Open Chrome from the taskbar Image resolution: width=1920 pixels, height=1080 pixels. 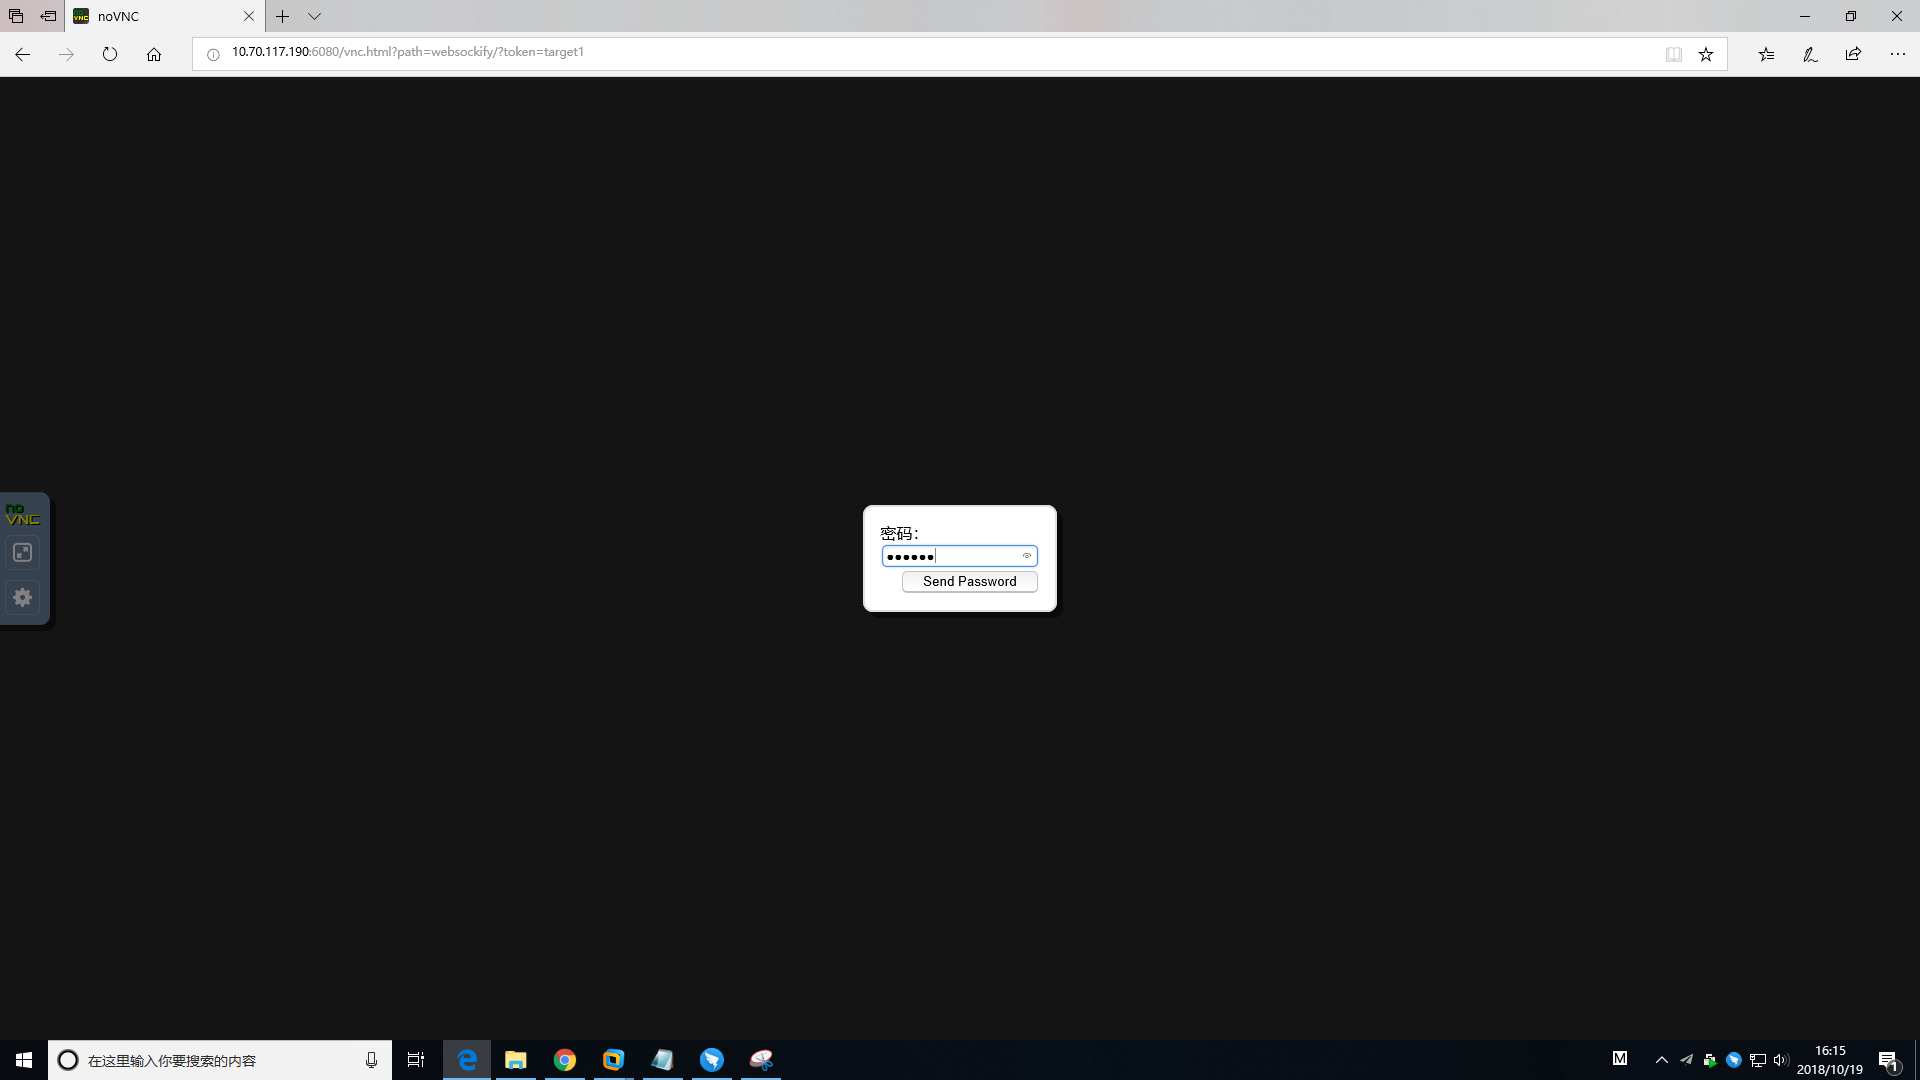(565, 1060)
